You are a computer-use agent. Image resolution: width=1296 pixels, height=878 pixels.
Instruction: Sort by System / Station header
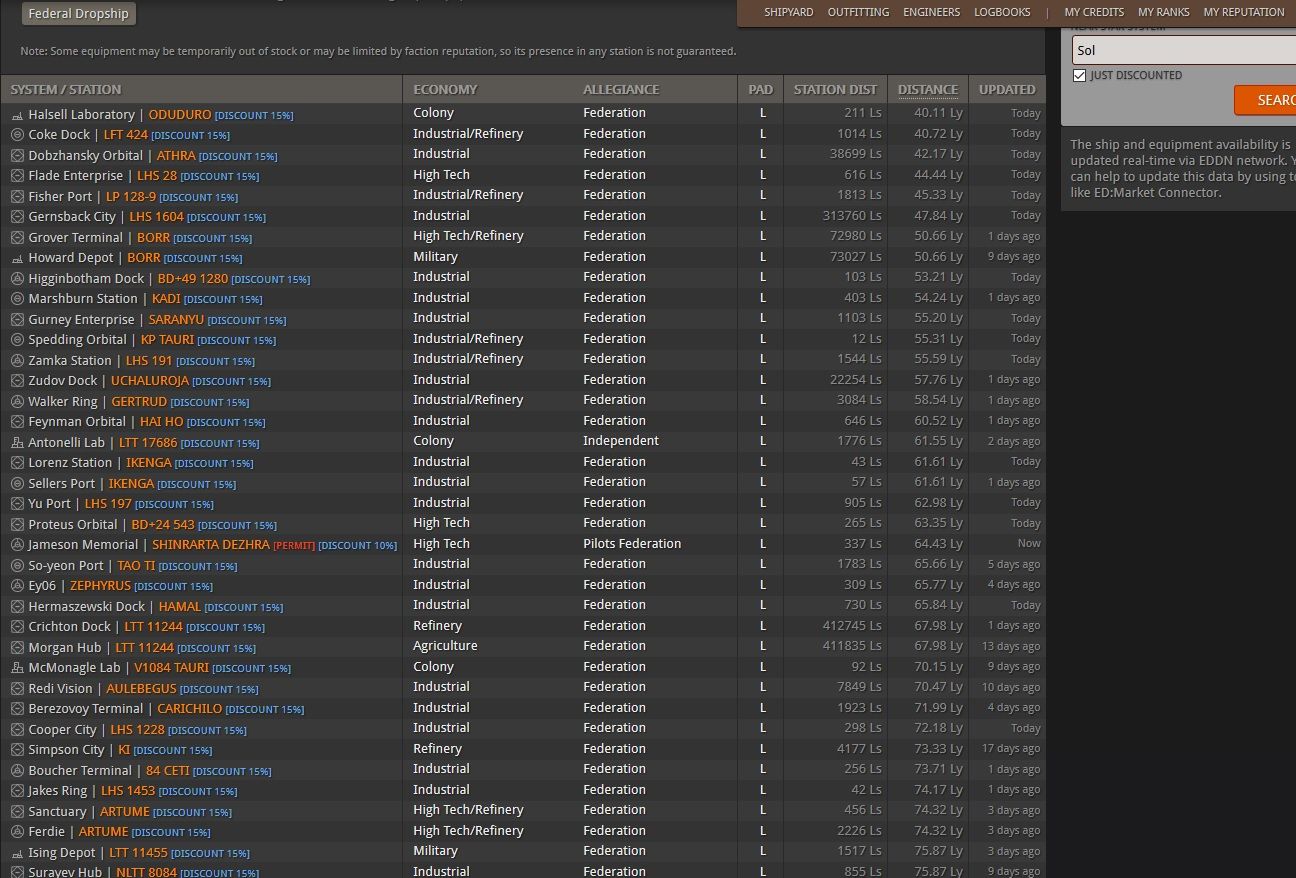(x=66, y=90)
